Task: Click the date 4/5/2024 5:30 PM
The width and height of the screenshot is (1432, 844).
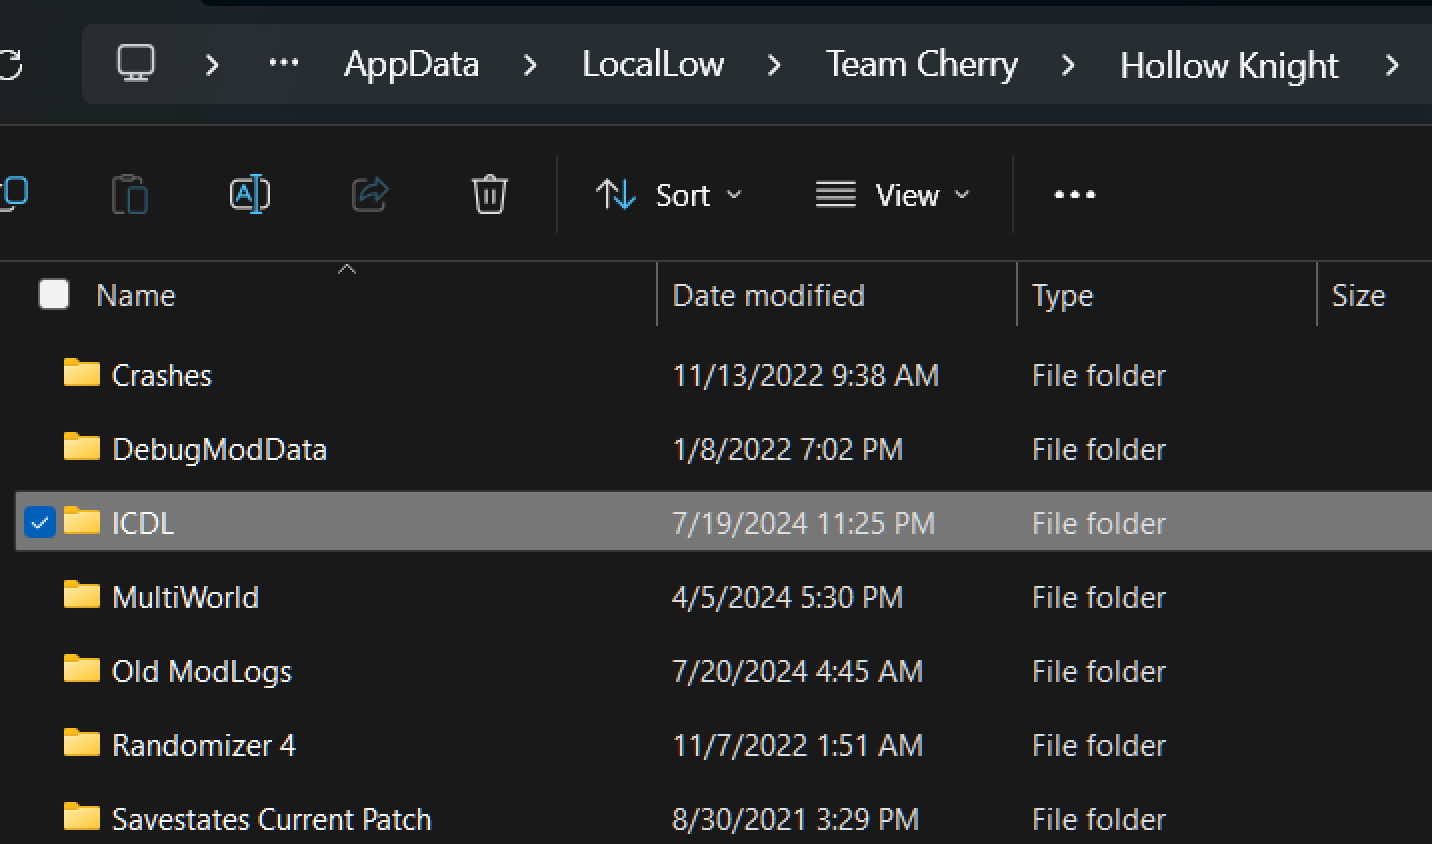Action: tap(788, 597)
